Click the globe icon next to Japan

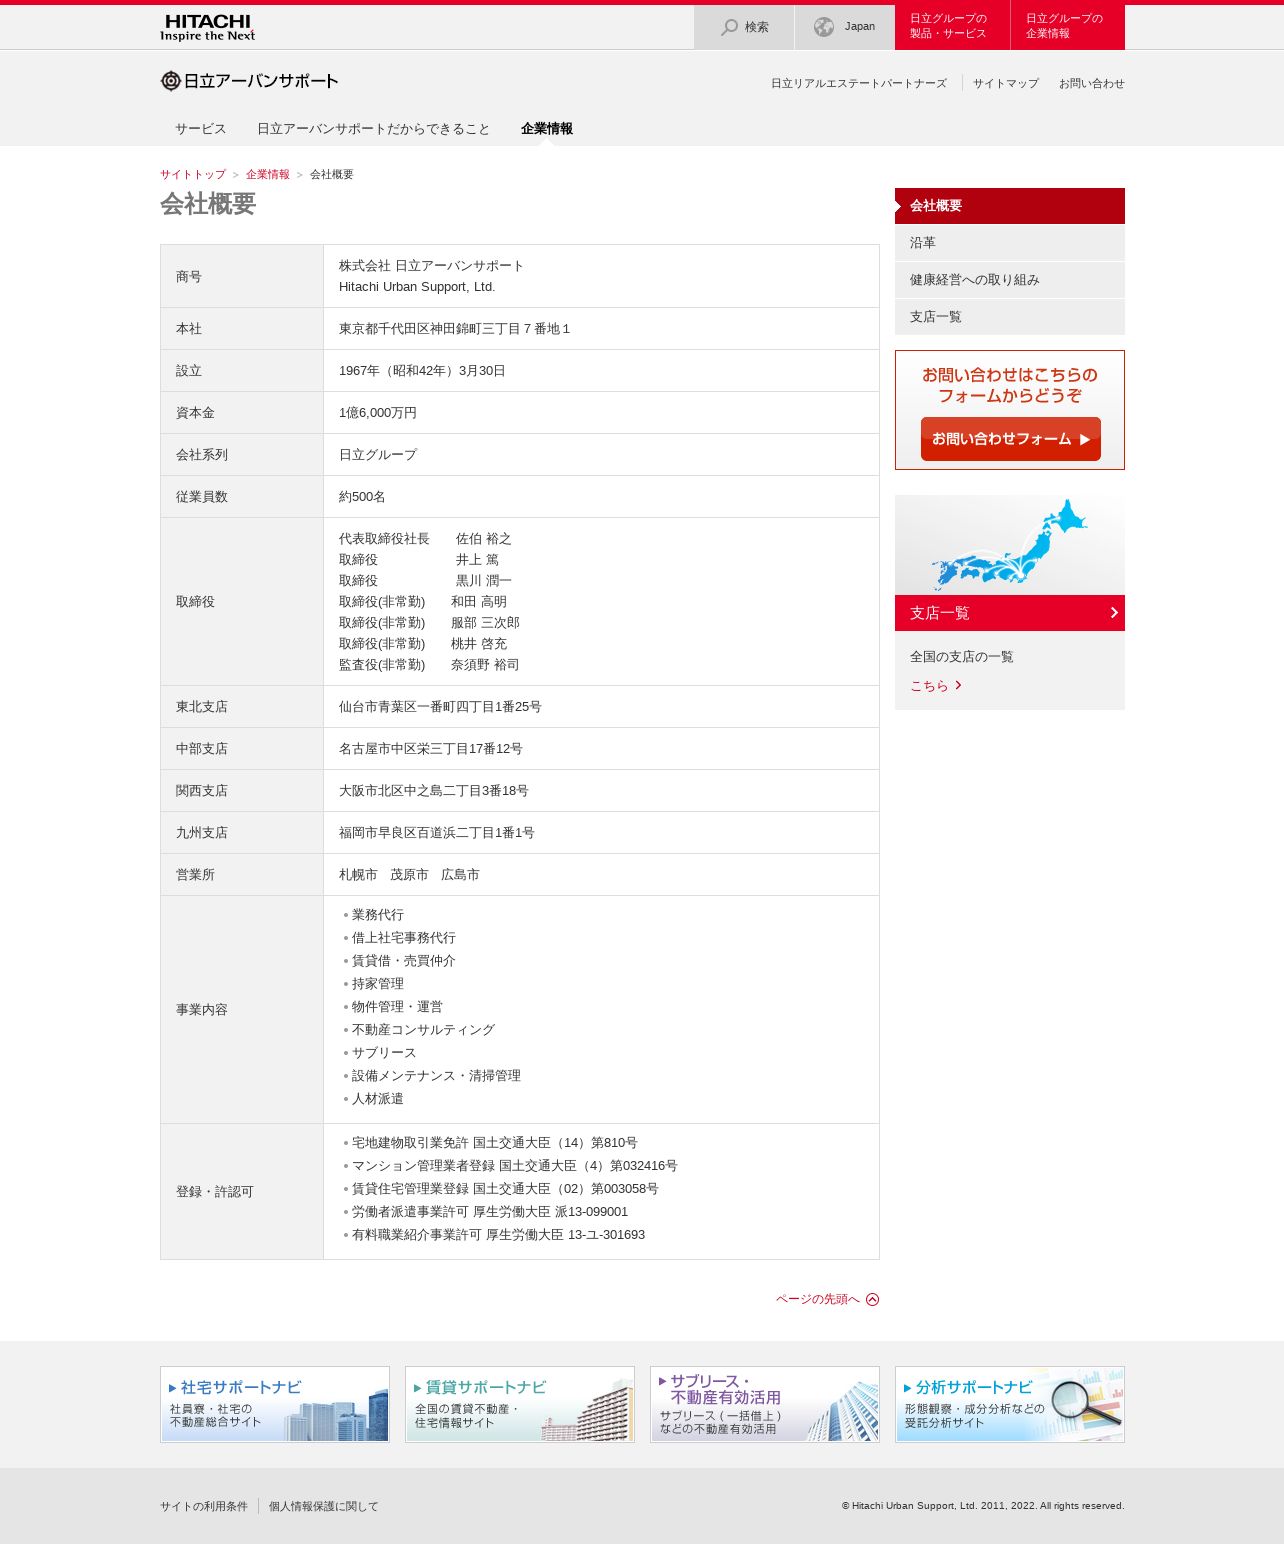coord(824,27)
